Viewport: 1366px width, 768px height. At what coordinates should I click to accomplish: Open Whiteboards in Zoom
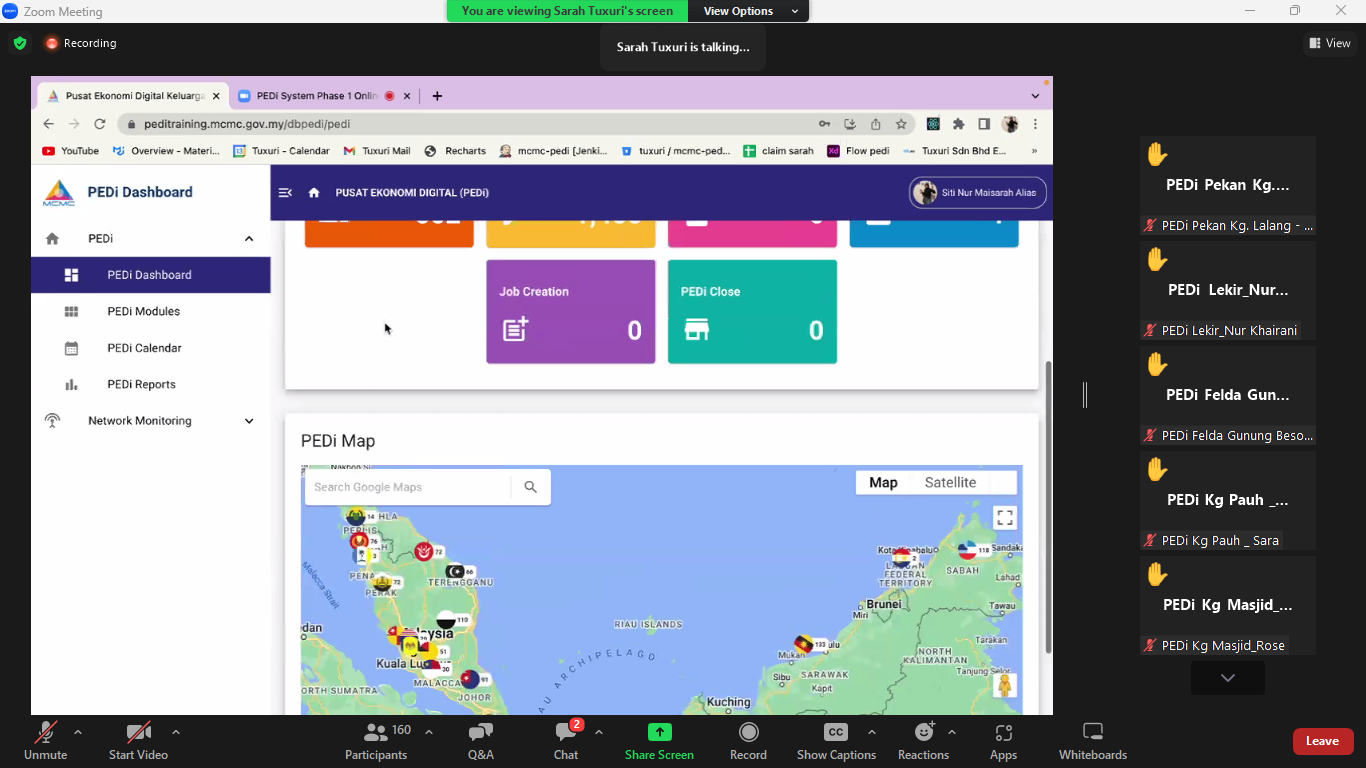(x=1093, y=742)
